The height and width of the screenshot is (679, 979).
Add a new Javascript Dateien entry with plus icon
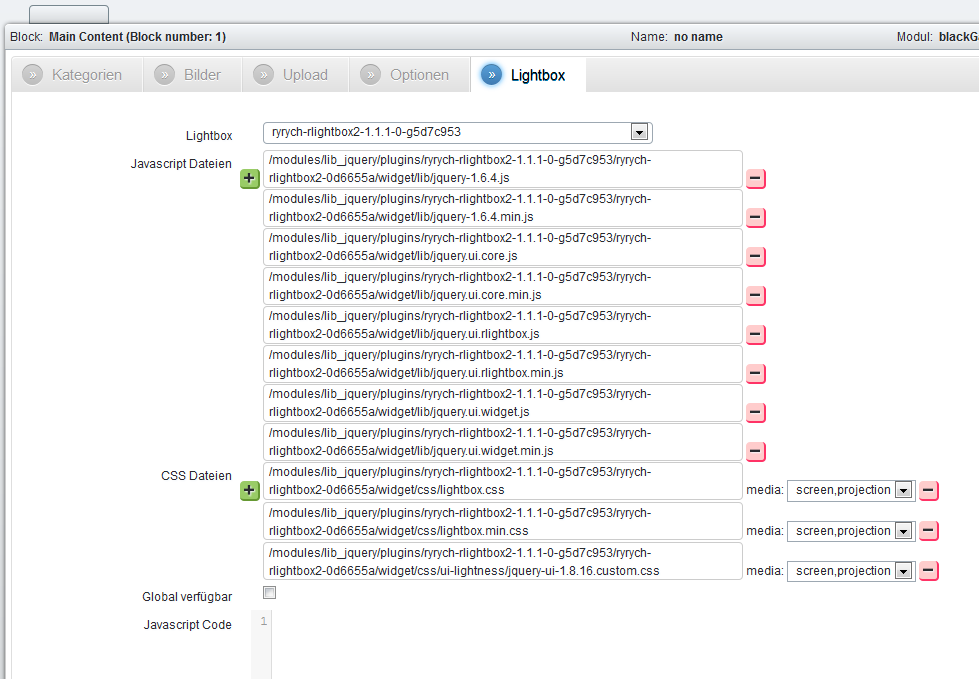[x=250, y=179]
